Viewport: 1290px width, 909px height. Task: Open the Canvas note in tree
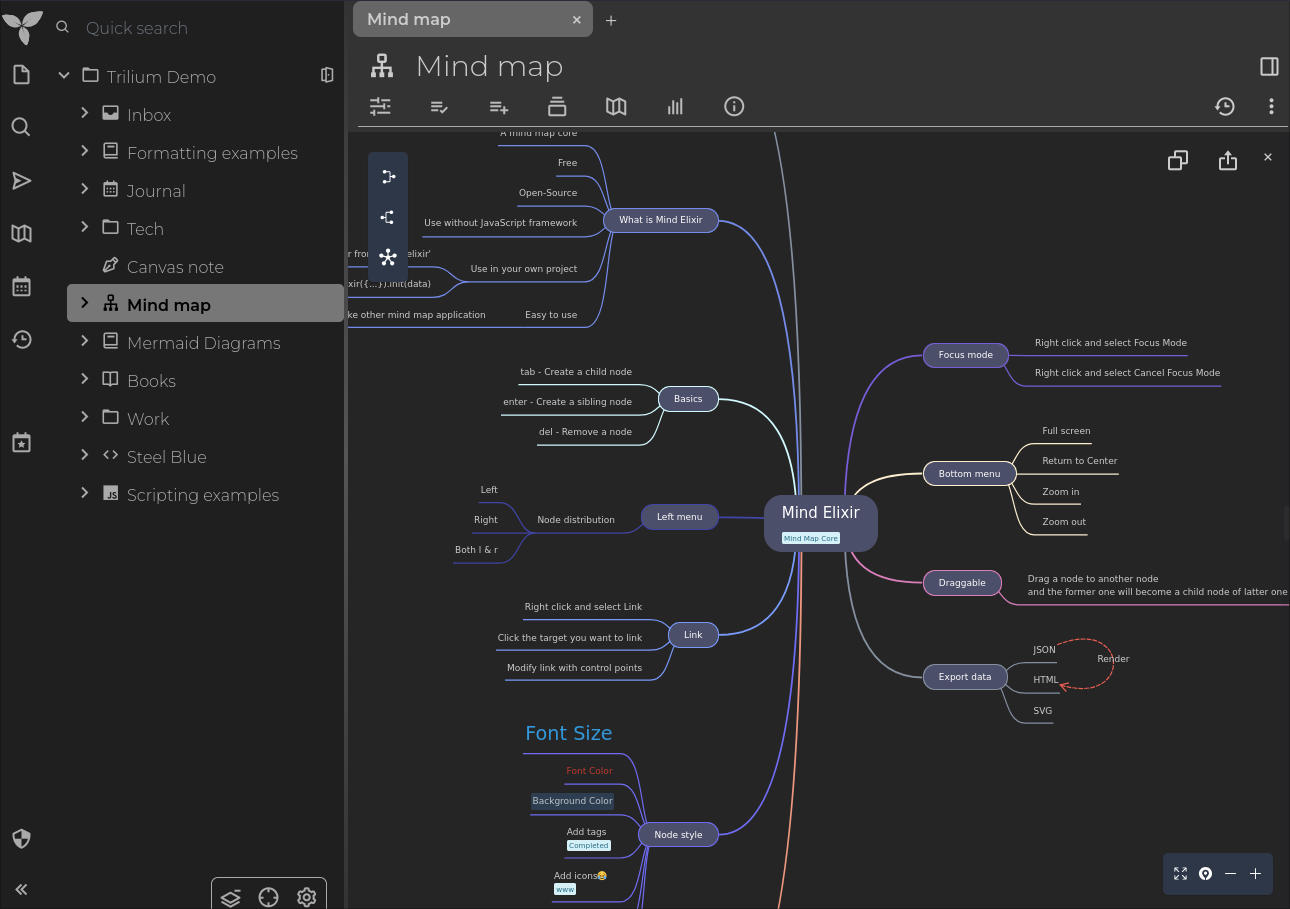point(175,267)
